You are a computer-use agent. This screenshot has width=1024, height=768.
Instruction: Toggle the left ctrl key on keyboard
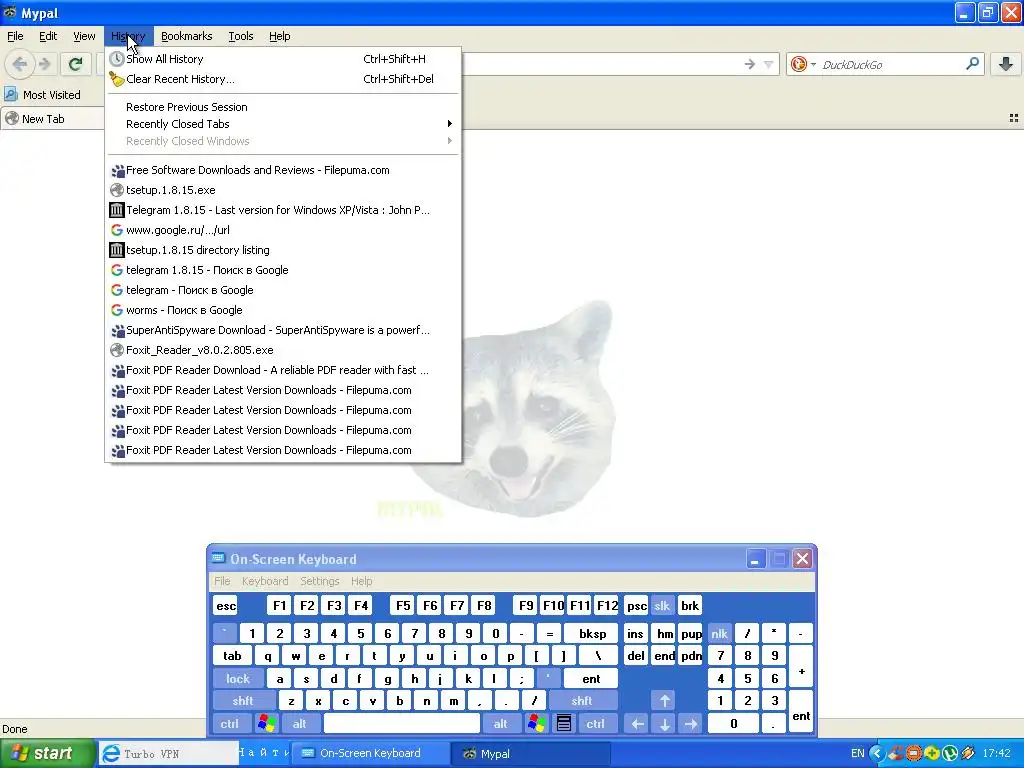[229, 724]
